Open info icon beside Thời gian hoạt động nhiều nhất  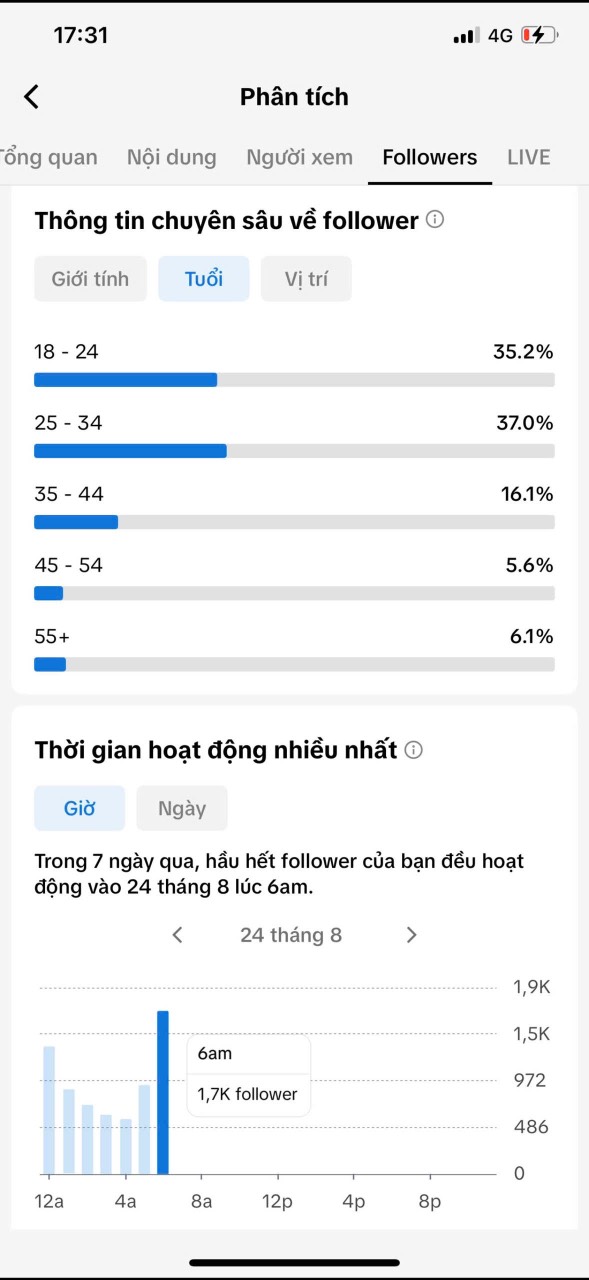[x=414, y=749]
